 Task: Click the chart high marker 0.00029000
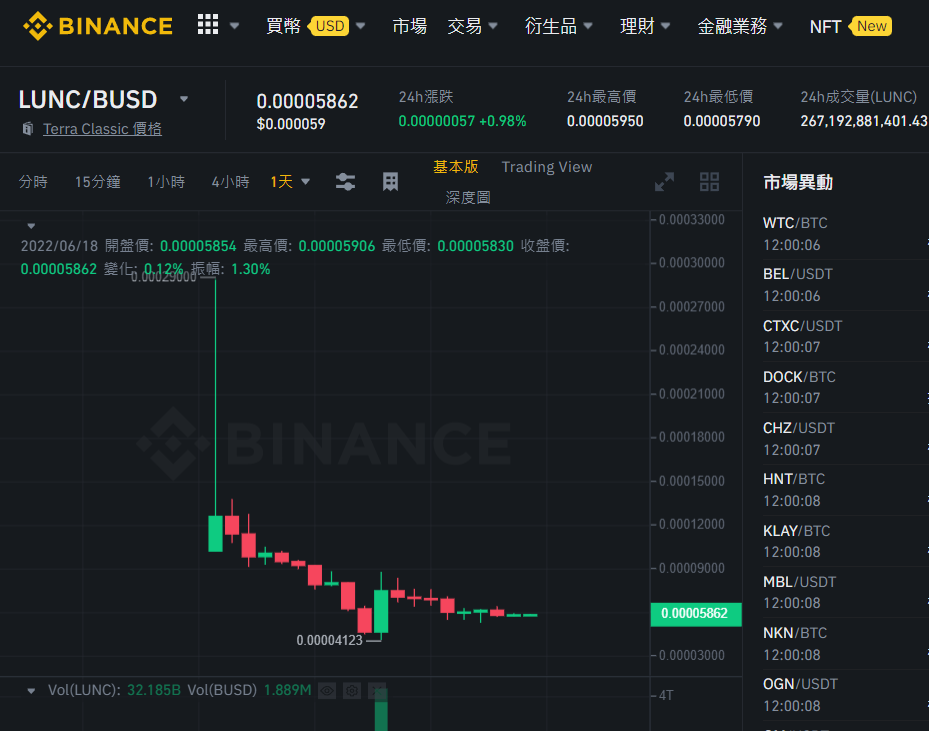[164, 277]
